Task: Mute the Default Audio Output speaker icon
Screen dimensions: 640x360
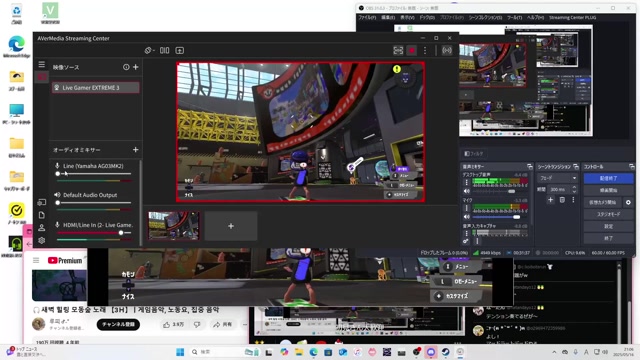Action: (57, 195)
